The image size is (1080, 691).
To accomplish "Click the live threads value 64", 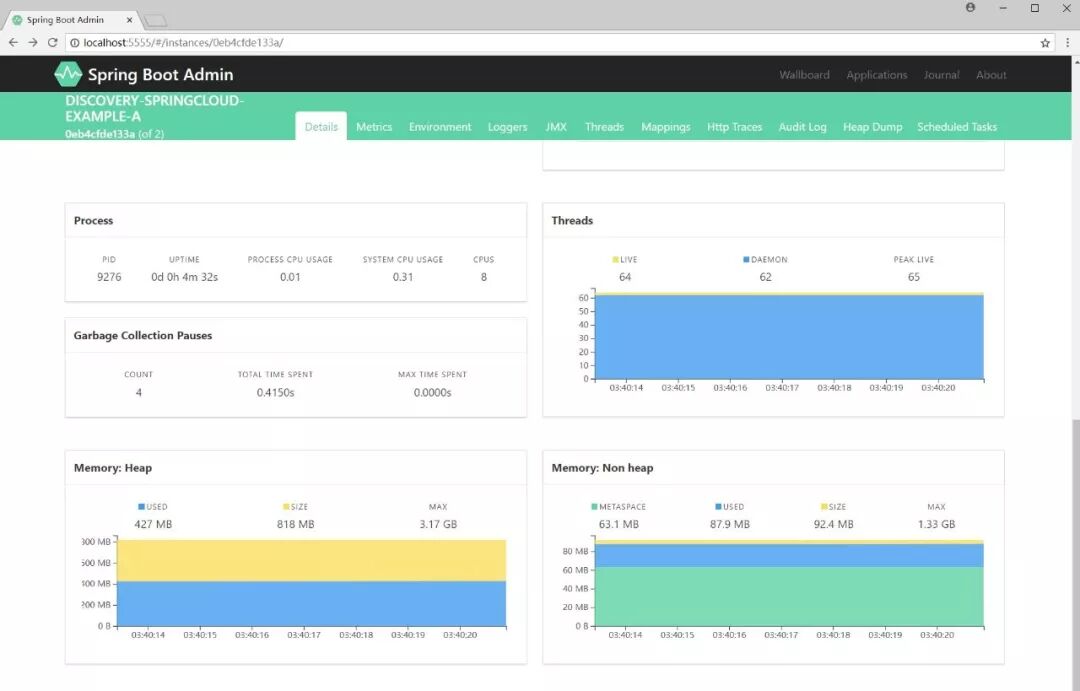I will coord(625,277).
